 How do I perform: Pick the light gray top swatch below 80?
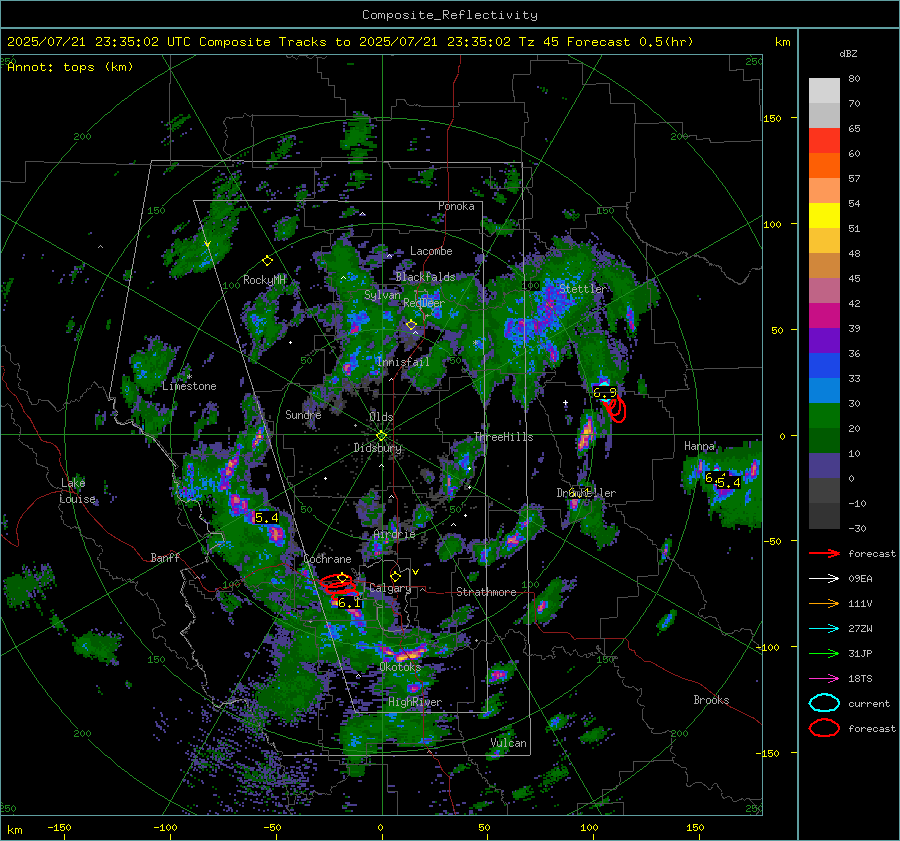click(x=824, y=91)
